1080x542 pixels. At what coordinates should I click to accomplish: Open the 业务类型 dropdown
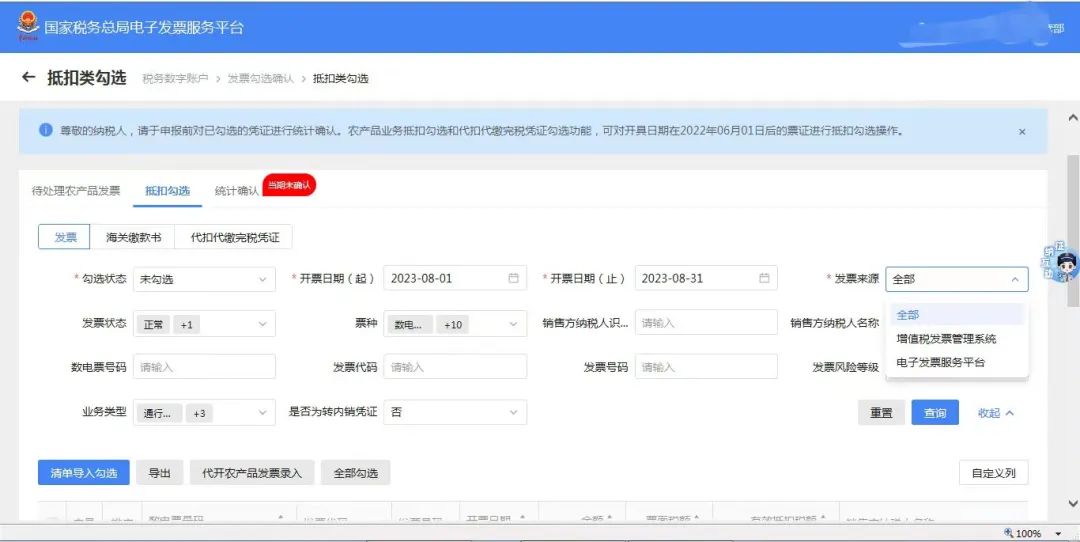click(204, 413)
